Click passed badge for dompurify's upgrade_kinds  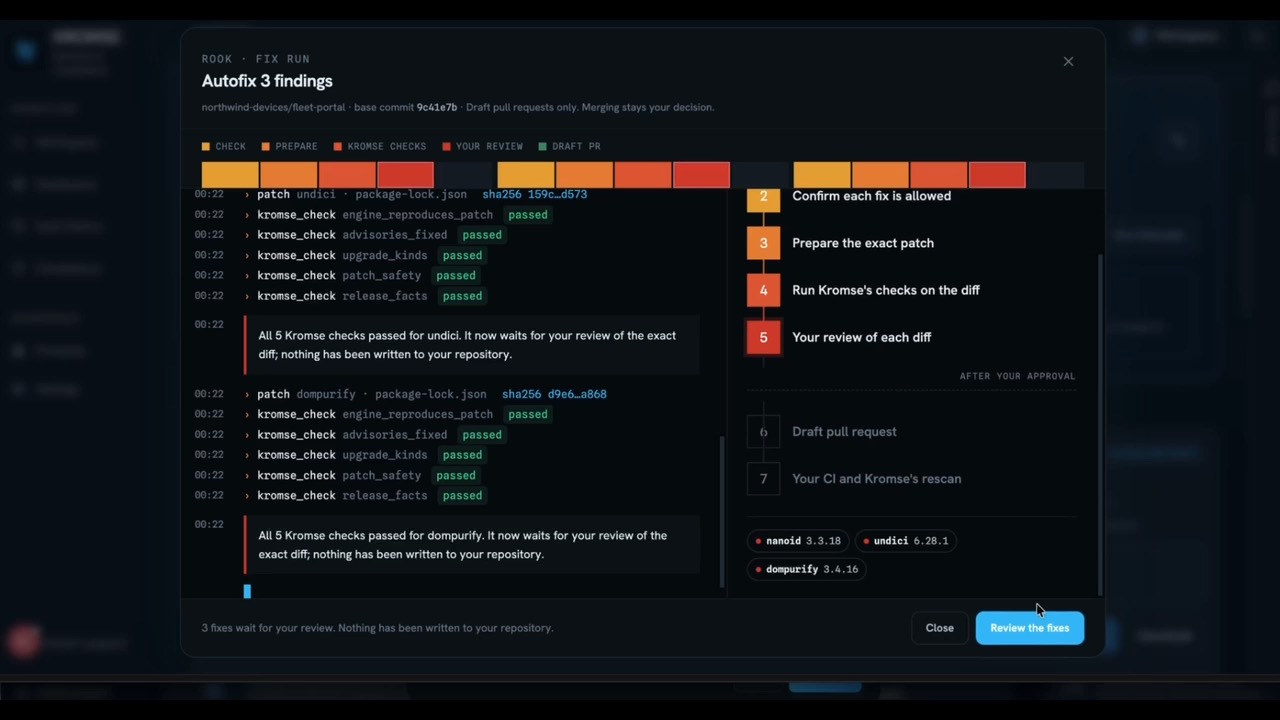(462, 455)
